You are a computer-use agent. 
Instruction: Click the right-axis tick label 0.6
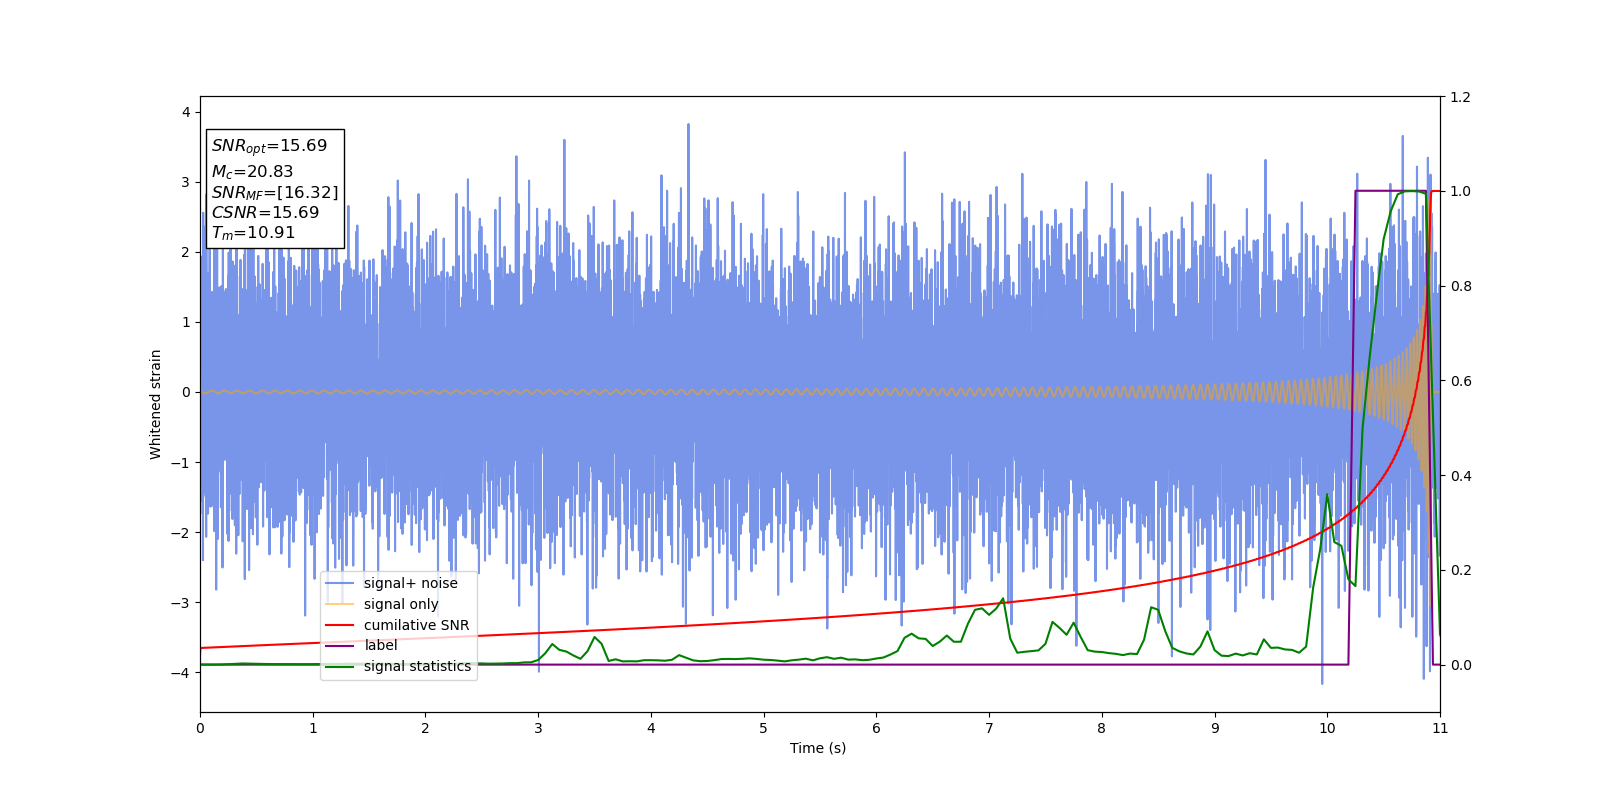[1460, 381]
